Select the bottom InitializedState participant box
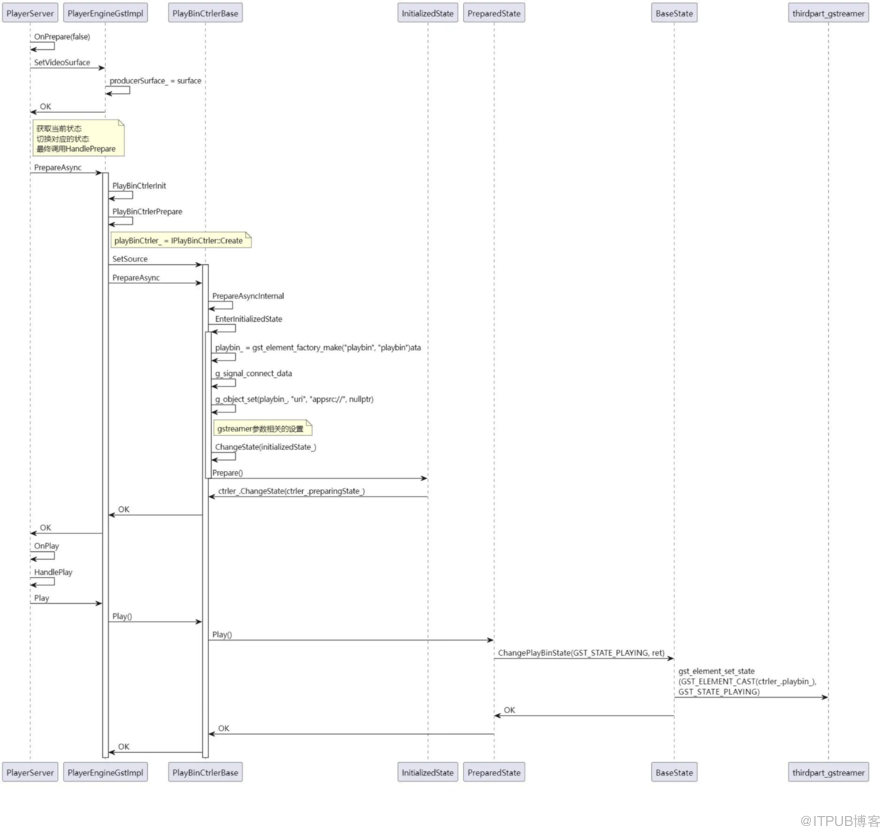The height and width of the screenshot is (836, 890). 428,772
